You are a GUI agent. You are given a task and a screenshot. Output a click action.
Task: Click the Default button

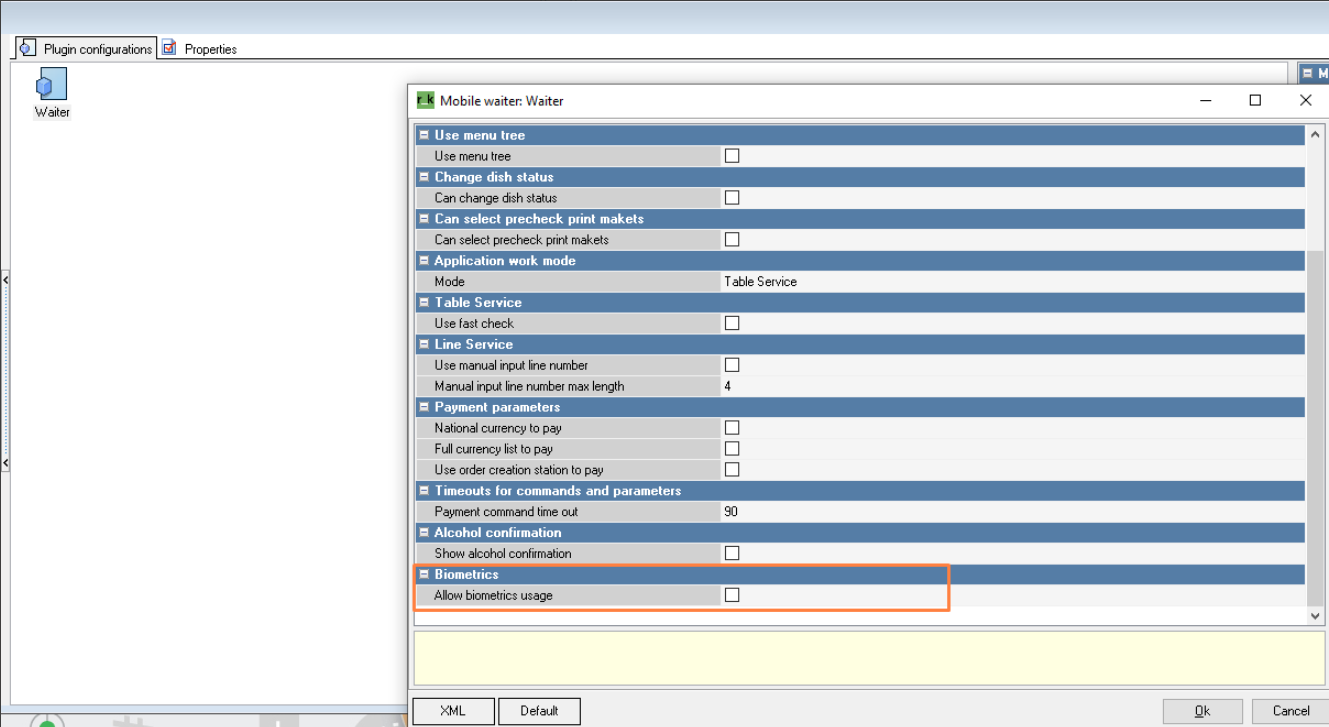pos(539,711)
